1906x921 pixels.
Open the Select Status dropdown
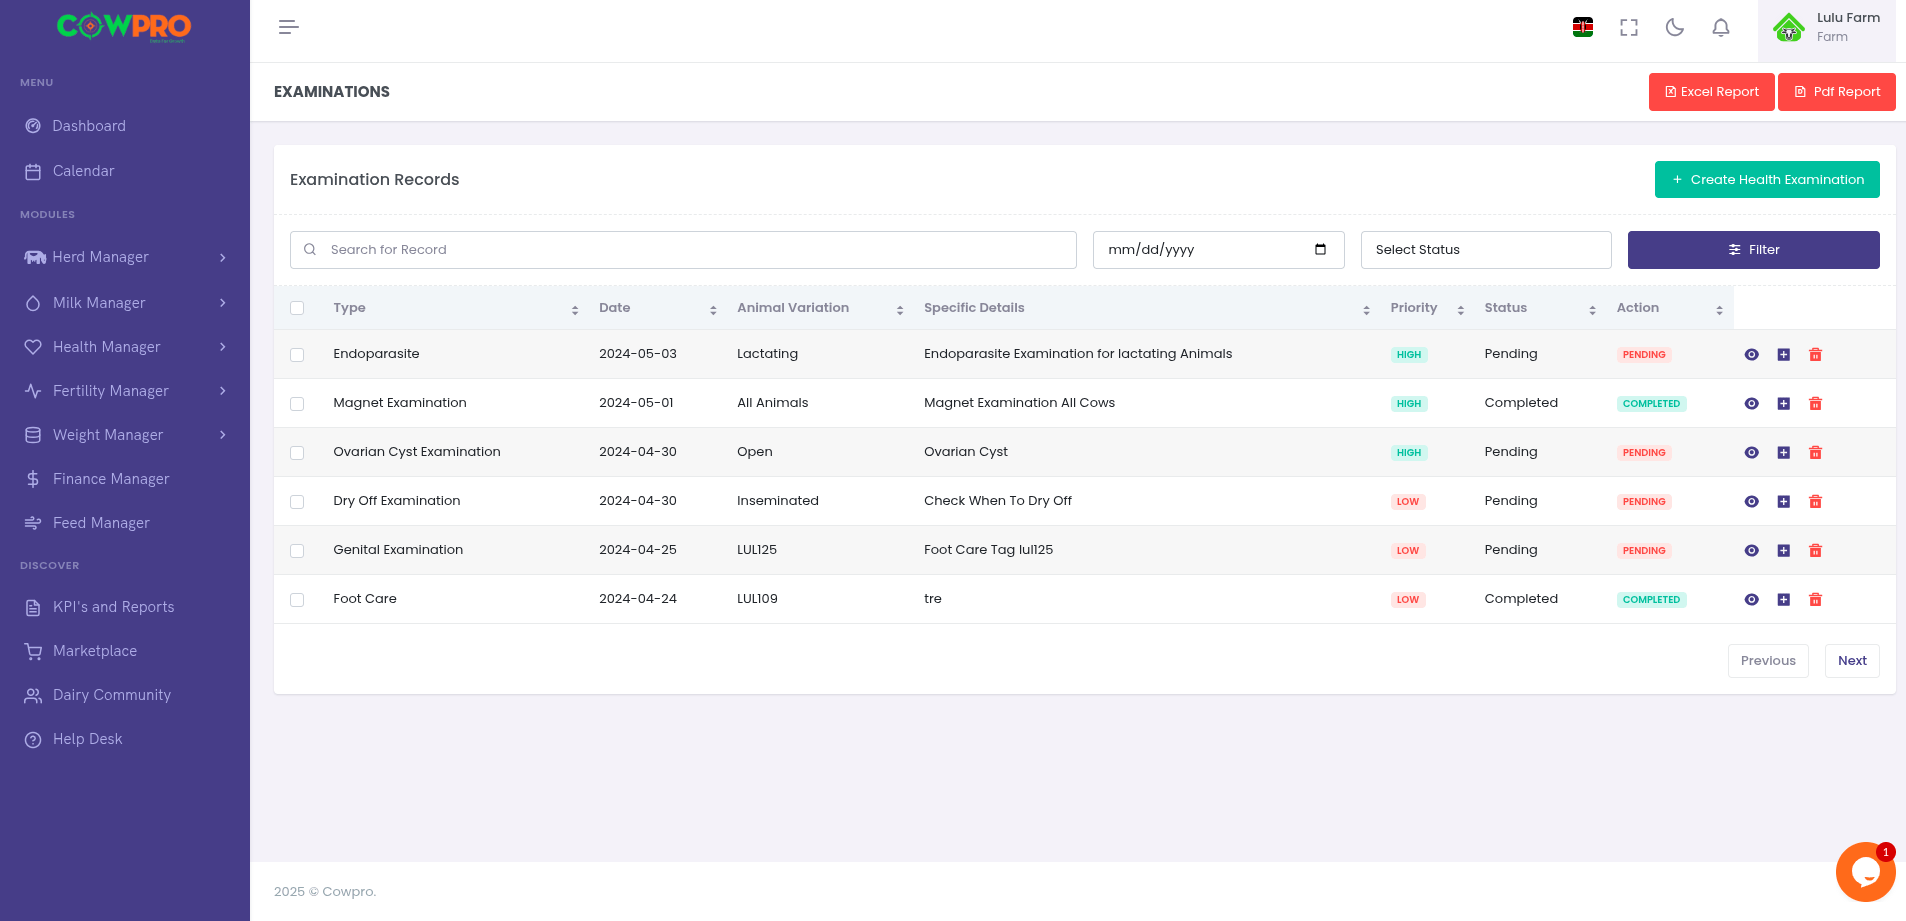1486,249
